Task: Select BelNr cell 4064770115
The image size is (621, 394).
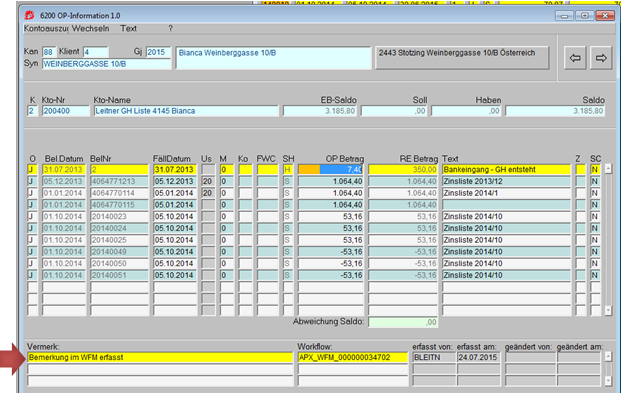Action: coord(119,205)
